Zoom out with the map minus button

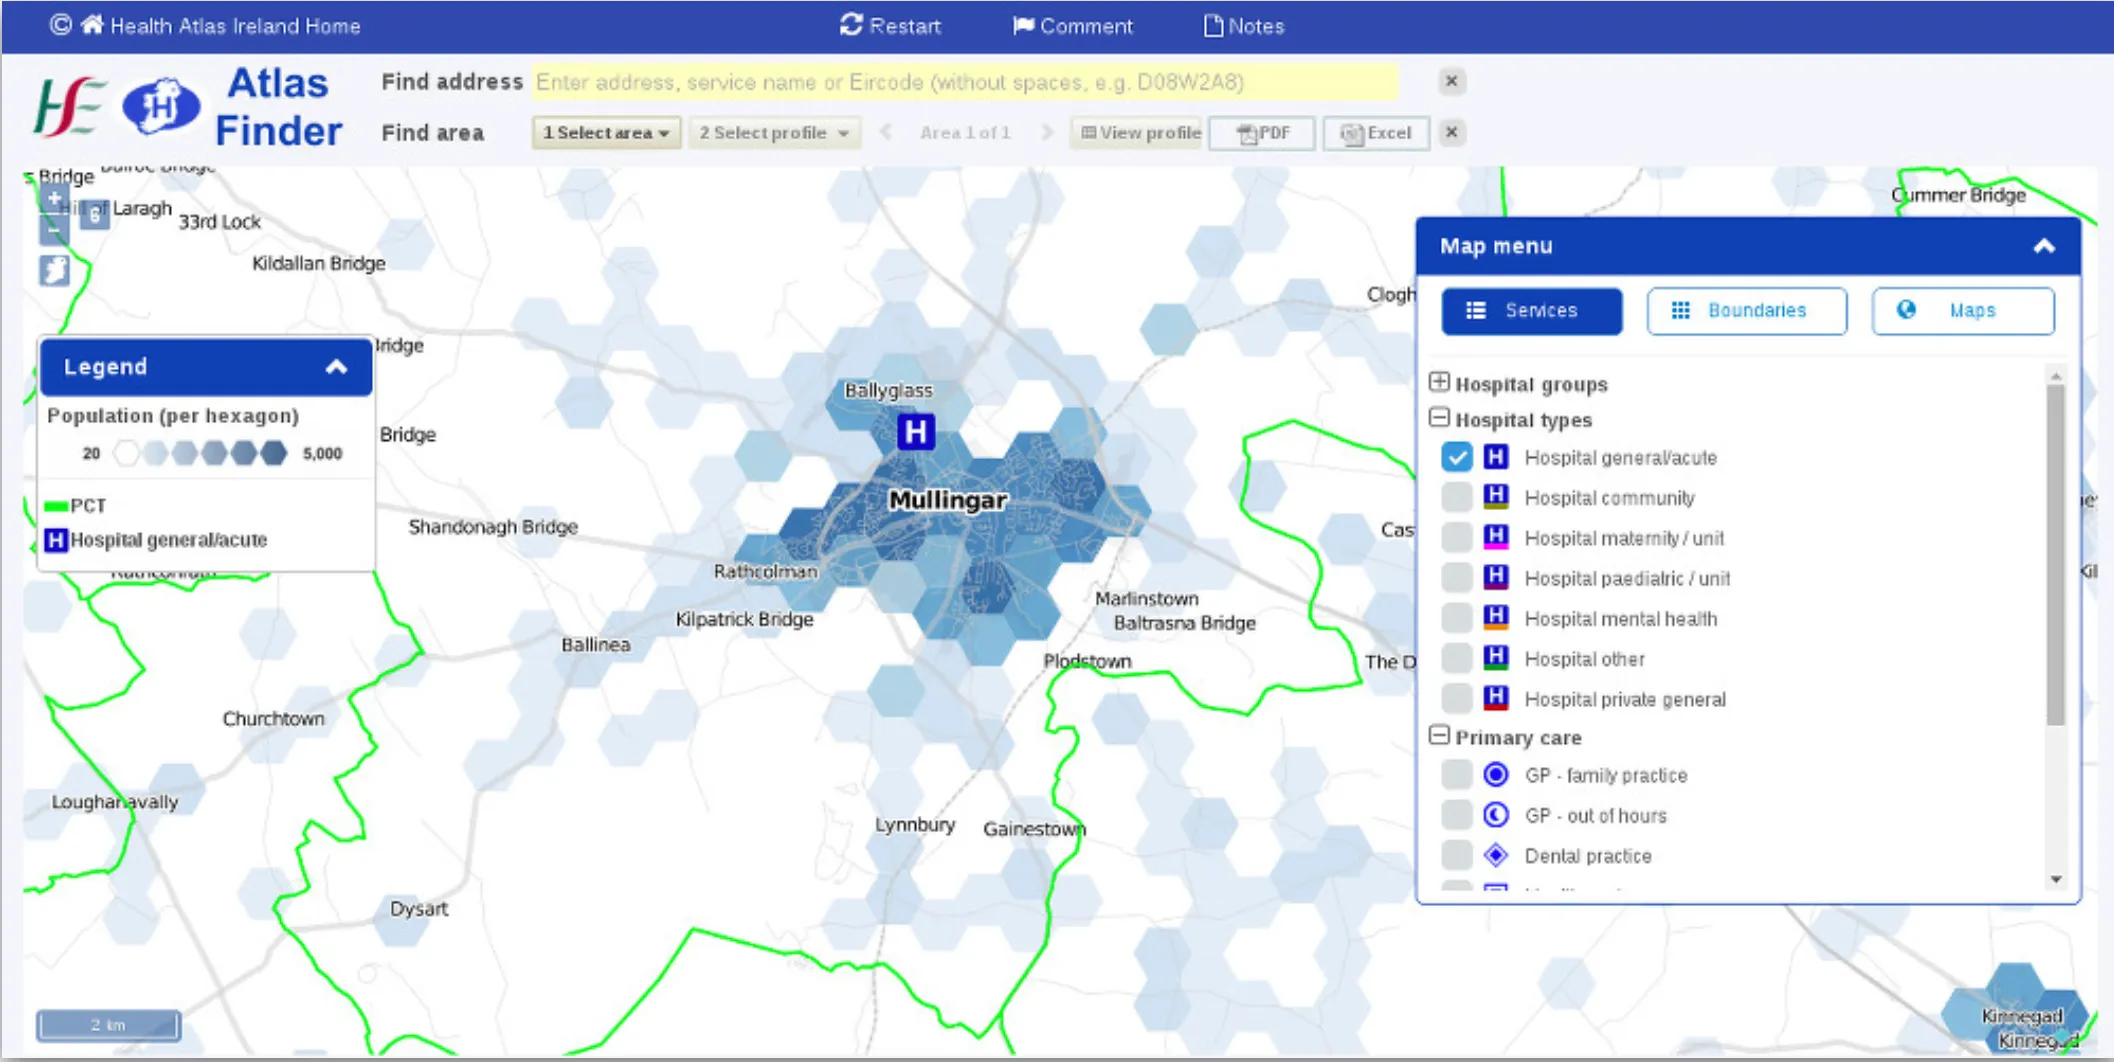55,229
